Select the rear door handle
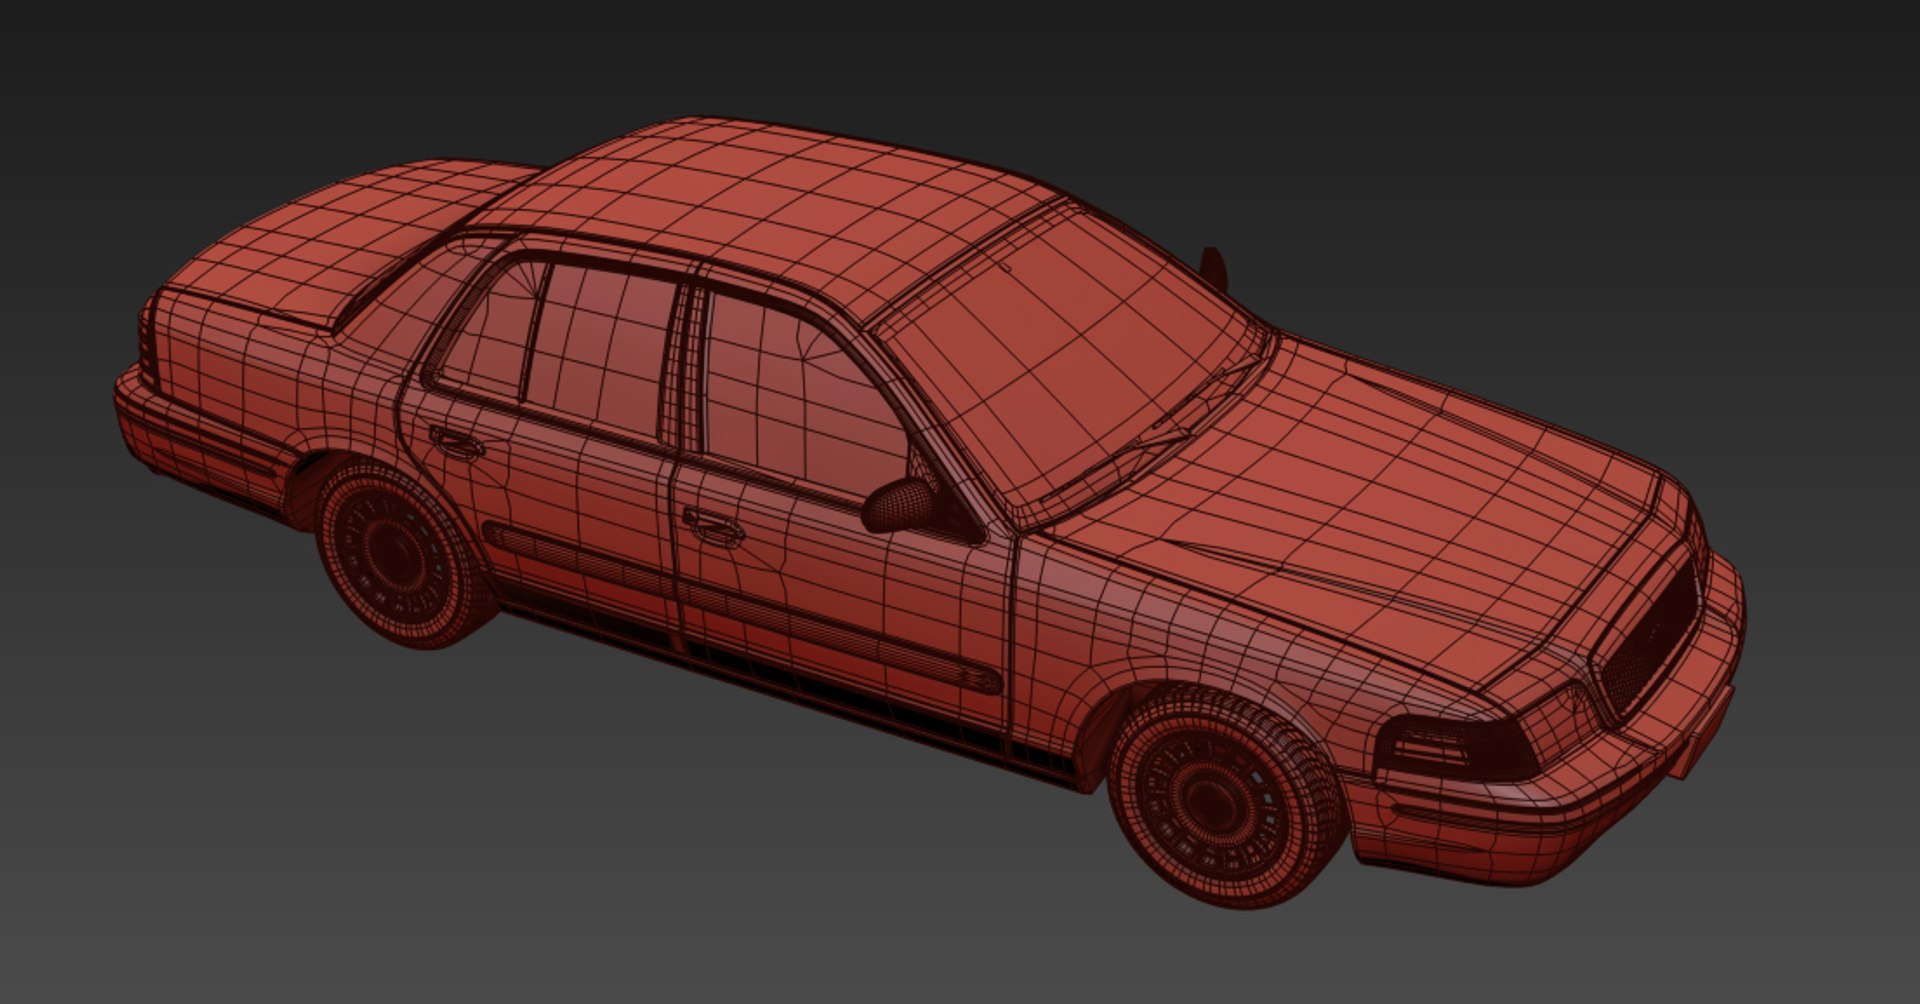The height and width of the screenshot is (1004, 1920). [456, 442]
